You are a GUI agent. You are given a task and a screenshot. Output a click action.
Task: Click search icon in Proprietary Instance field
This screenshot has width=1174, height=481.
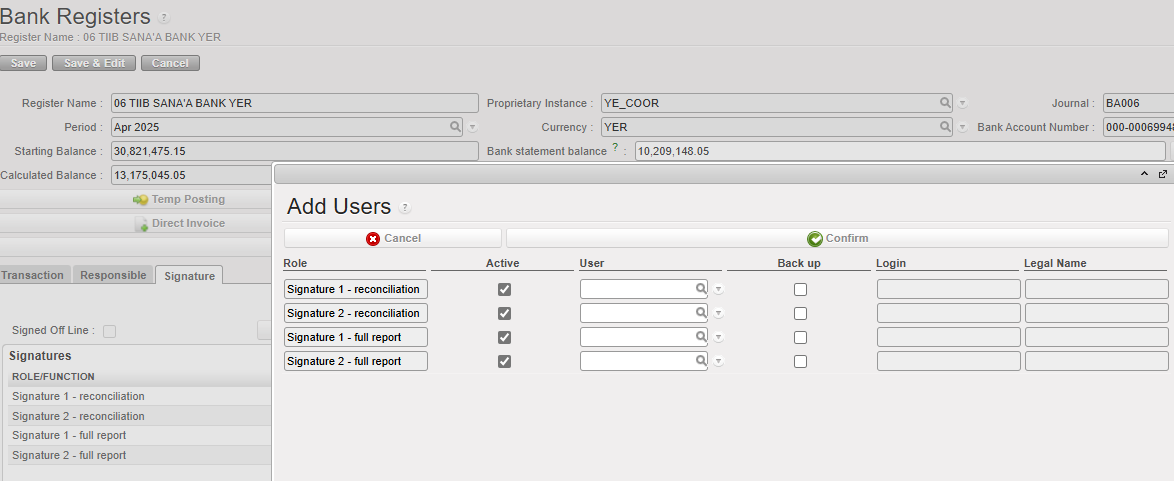pos(945,103)
